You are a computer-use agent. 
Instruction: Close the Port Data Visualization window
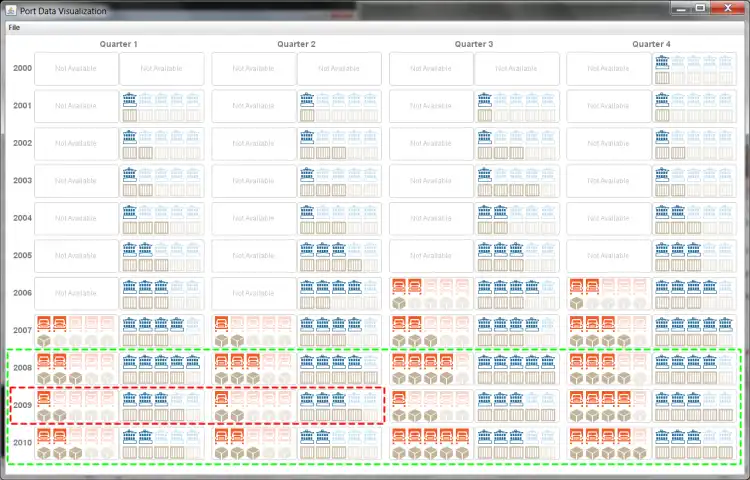pos(728,7)
